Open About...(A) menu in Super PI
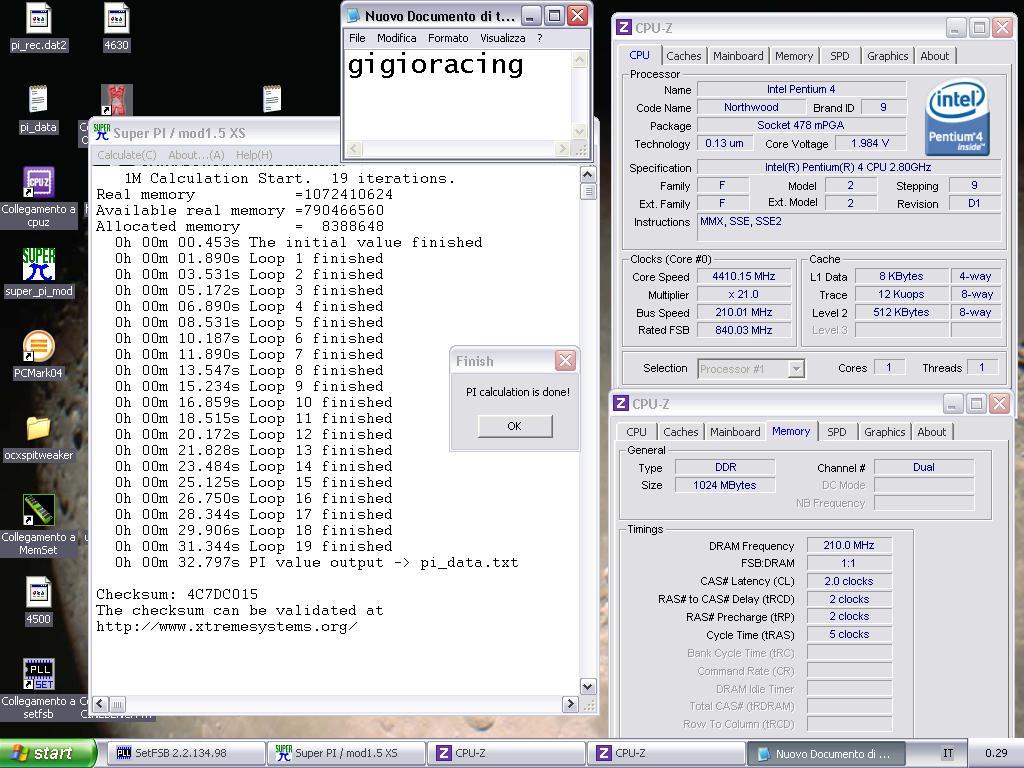The image size is (1024, 768). 196,155
